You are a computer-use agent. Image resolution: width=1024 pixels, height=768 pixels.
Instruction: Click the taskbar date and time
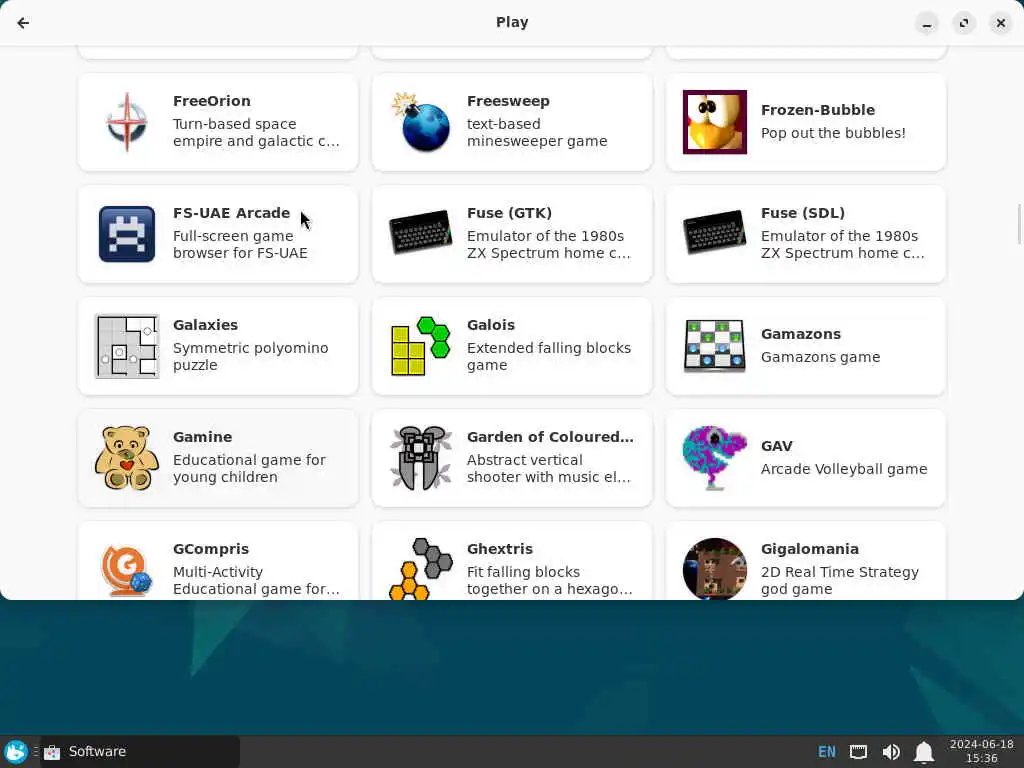point(981,751)
